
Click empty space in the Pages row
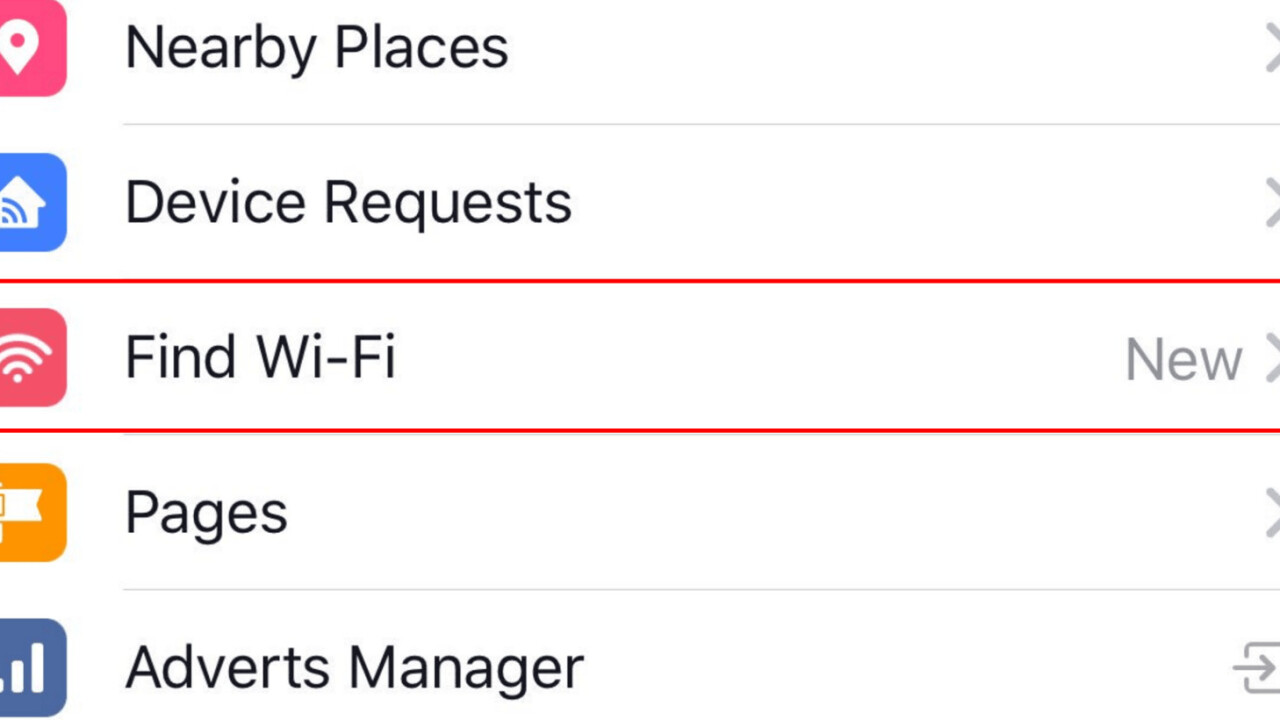[x=750, y=512]
